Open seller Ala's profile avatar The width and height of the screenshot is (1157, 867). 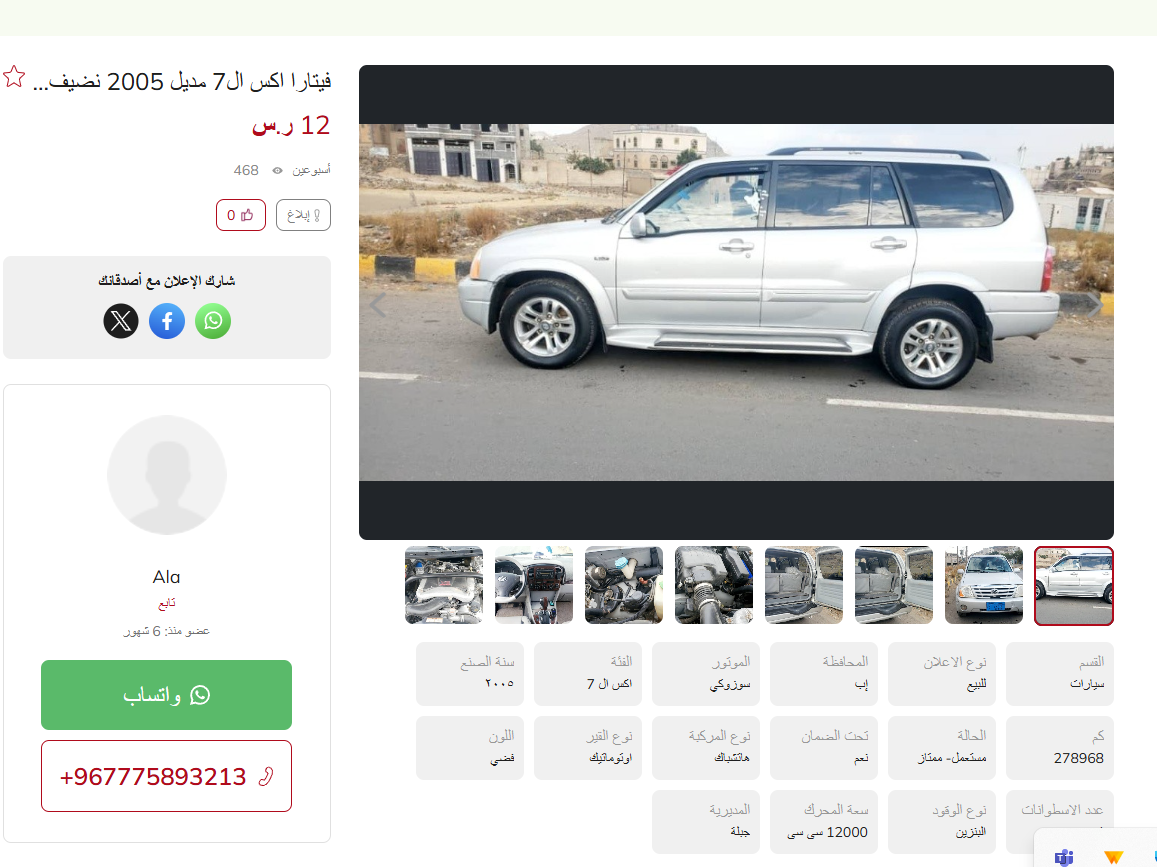[x=167, y=475]
